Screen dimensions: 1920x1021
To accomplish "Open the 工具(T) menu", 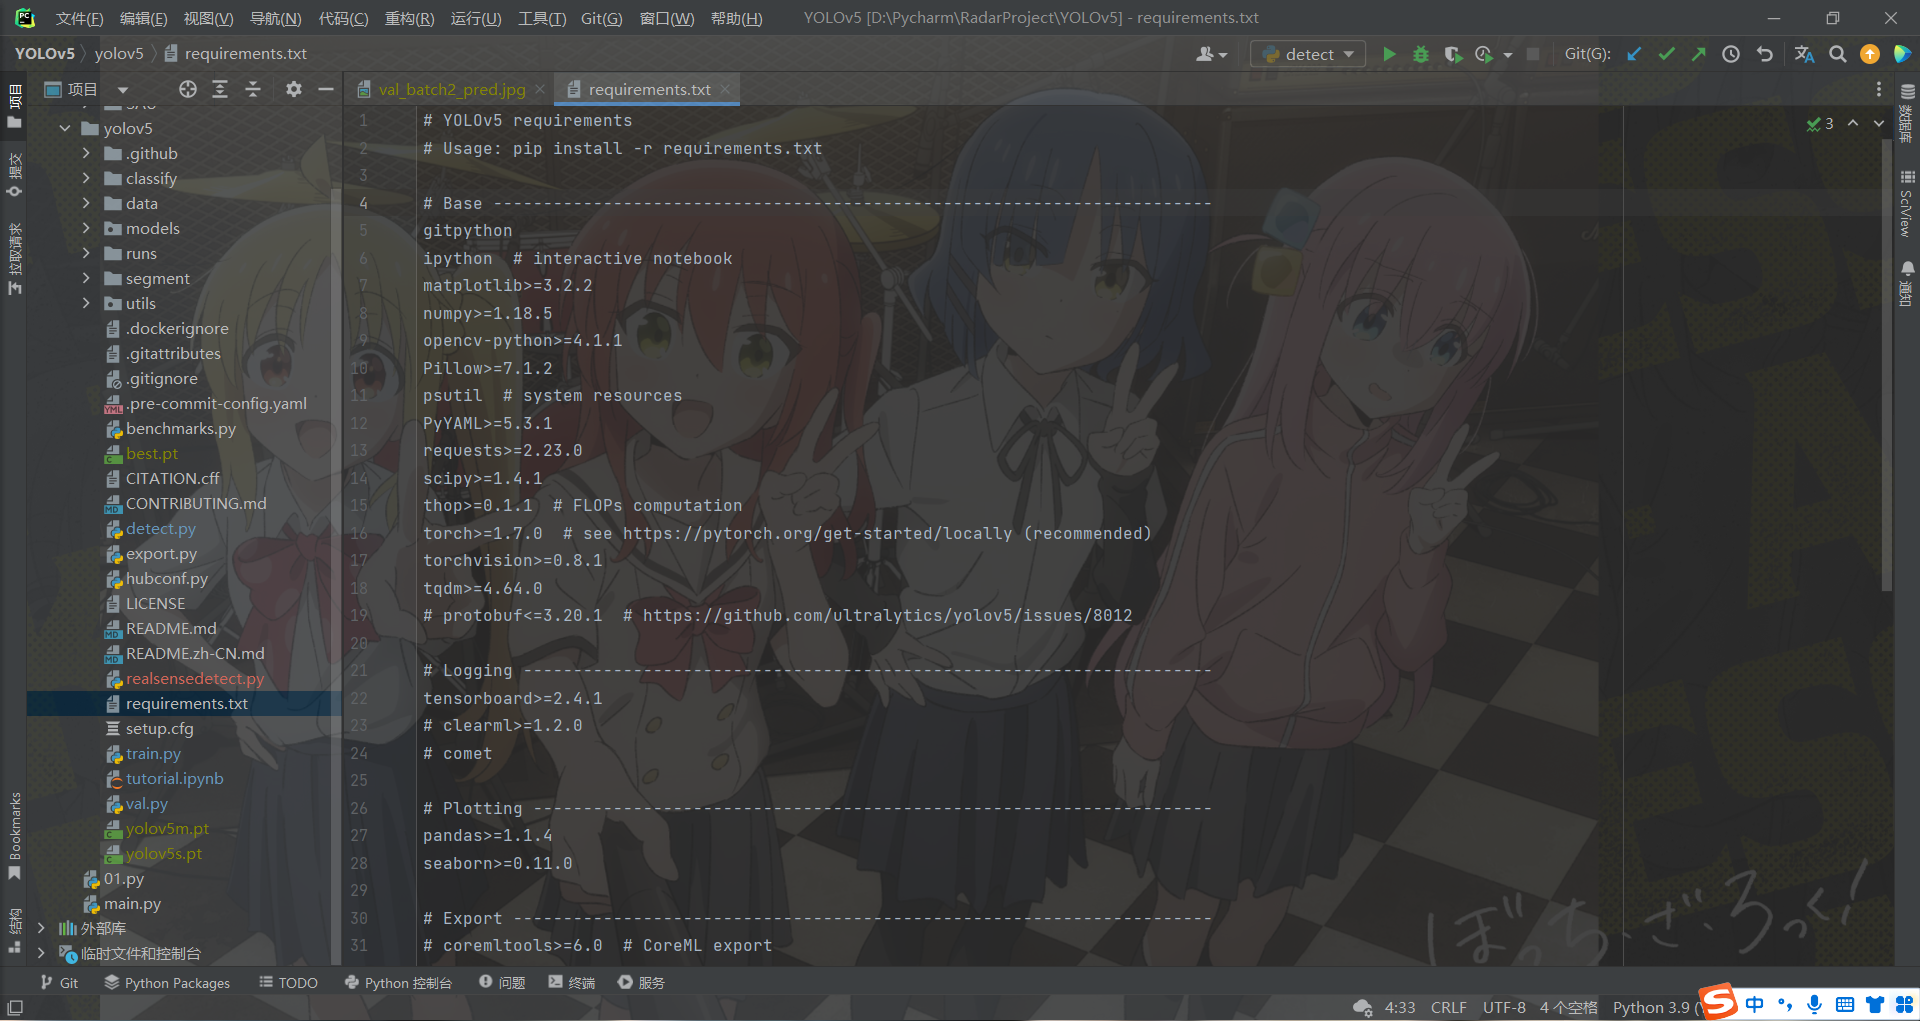I will pos(541,18).
